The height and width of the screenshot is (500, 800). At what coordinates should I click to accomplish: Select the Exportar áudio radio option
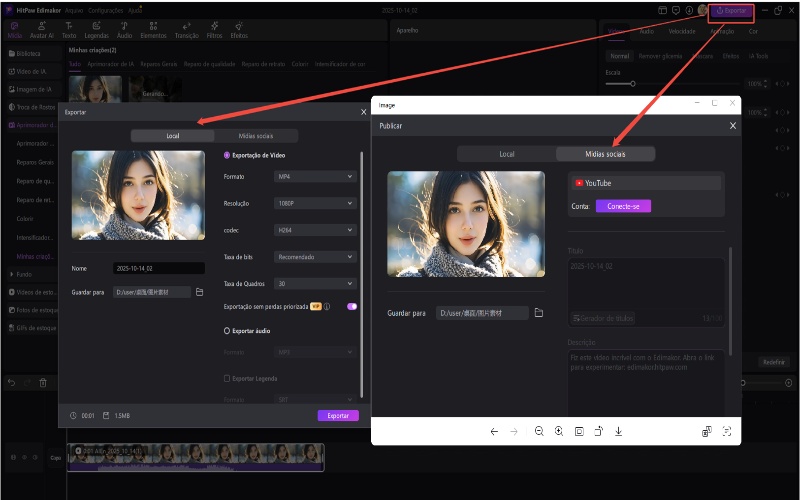(x=227, y=331)
